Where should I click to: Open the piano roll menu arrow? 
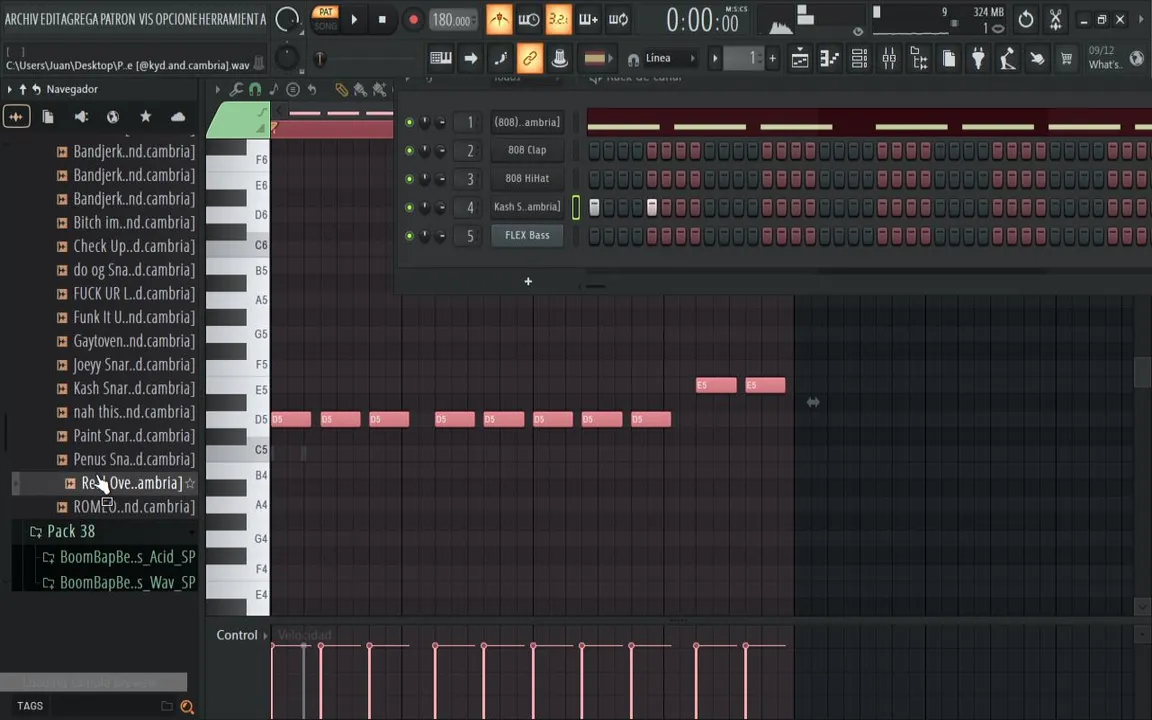pyautogui.click(x=217, y=90)
